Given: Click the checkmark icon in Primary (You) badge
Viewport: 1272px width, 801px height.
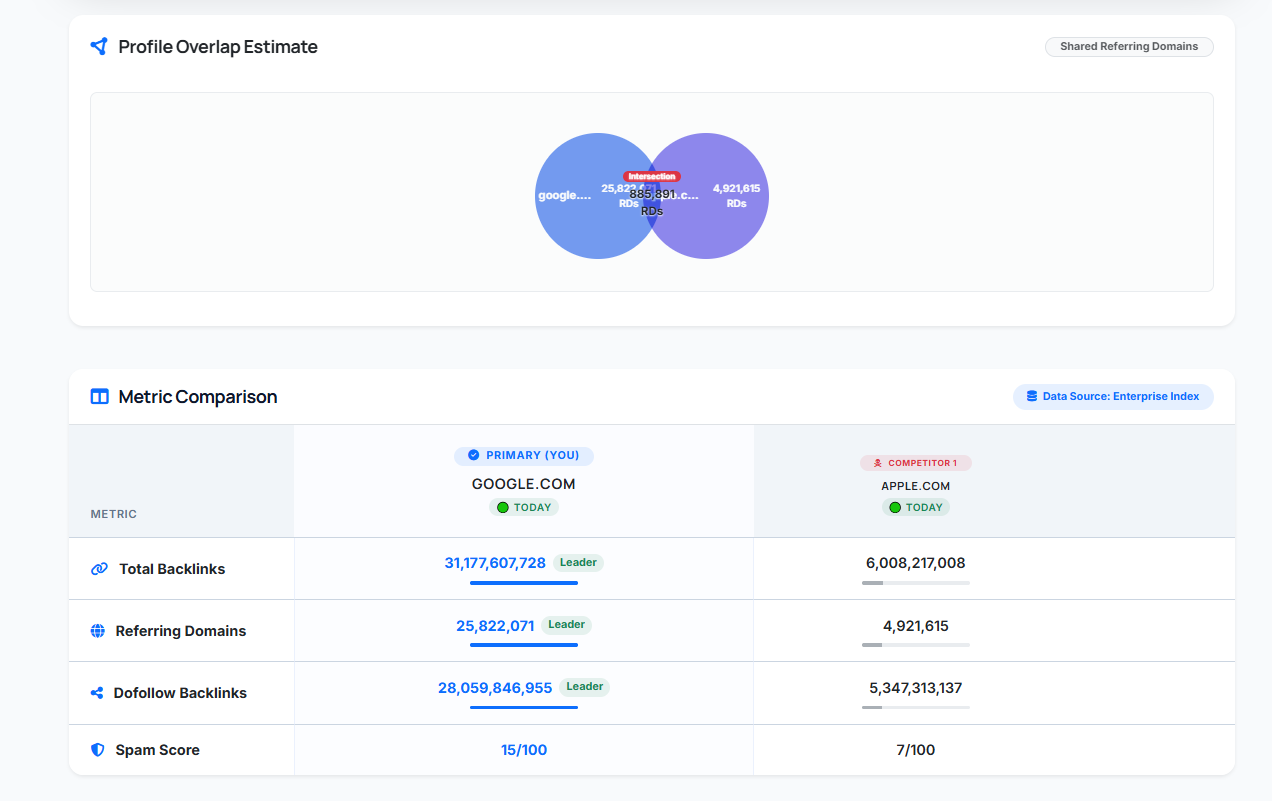Looking at the screenshot, I should (473, 455).
